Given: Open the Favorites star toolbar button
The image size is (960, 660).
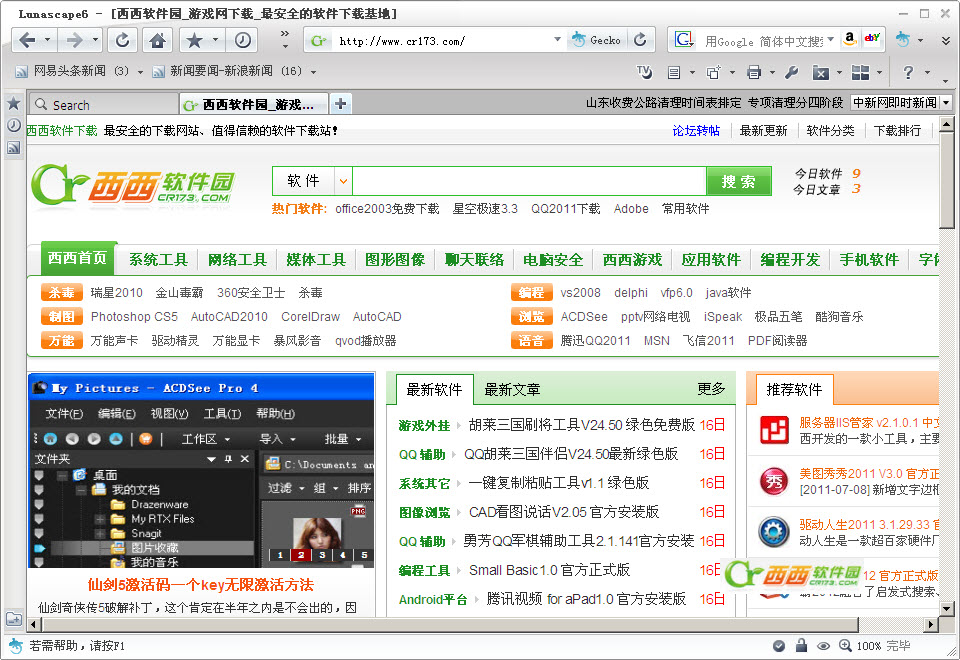Looking at the screenshot, I should (194, 40).
